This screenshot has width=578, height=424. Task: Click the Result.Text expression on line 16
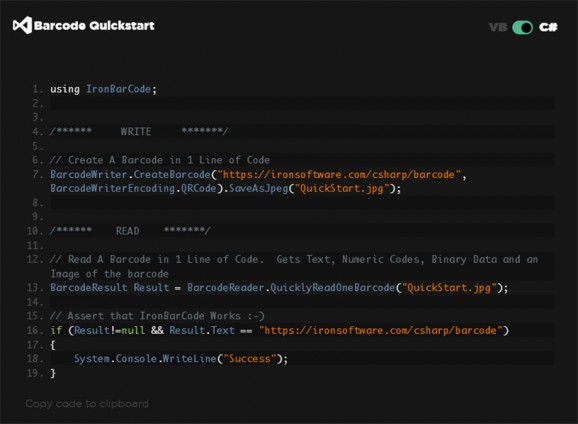pos(202,330)
